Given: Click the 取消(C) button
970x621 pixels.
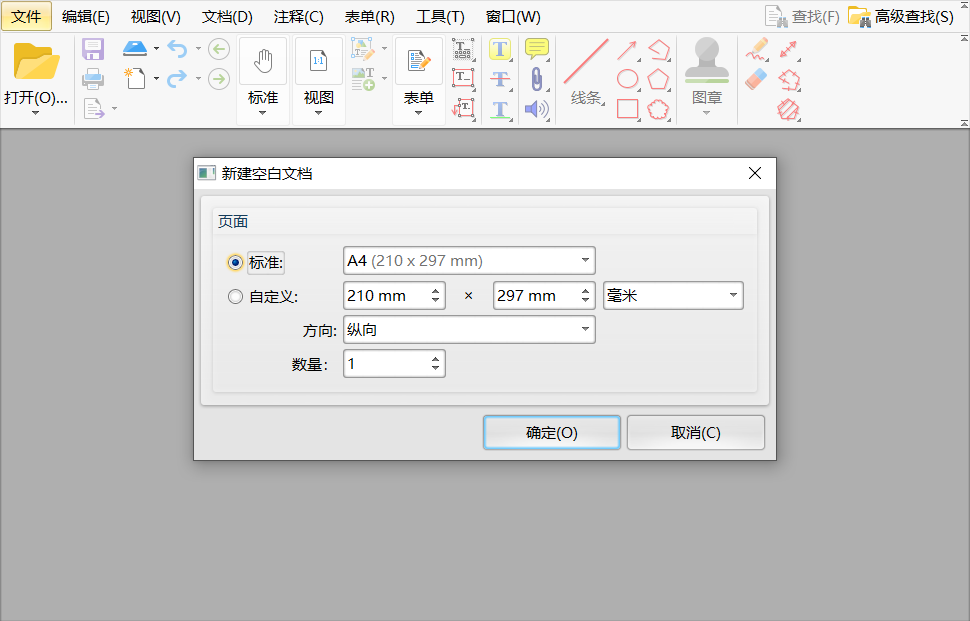Looking at the screenshot, I should (x=696, y=432).
